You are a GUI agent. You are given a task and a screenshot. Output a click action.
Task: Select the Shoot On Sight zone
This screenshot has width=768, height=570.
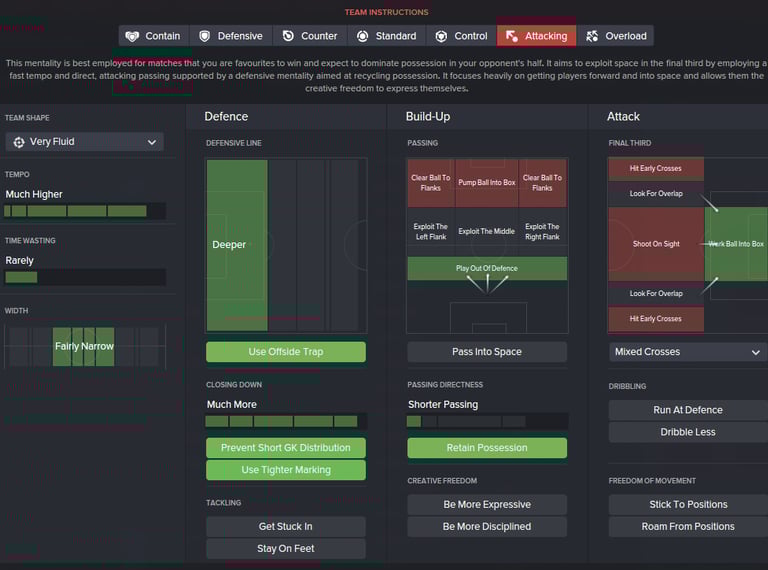click(x=656, y=244)
